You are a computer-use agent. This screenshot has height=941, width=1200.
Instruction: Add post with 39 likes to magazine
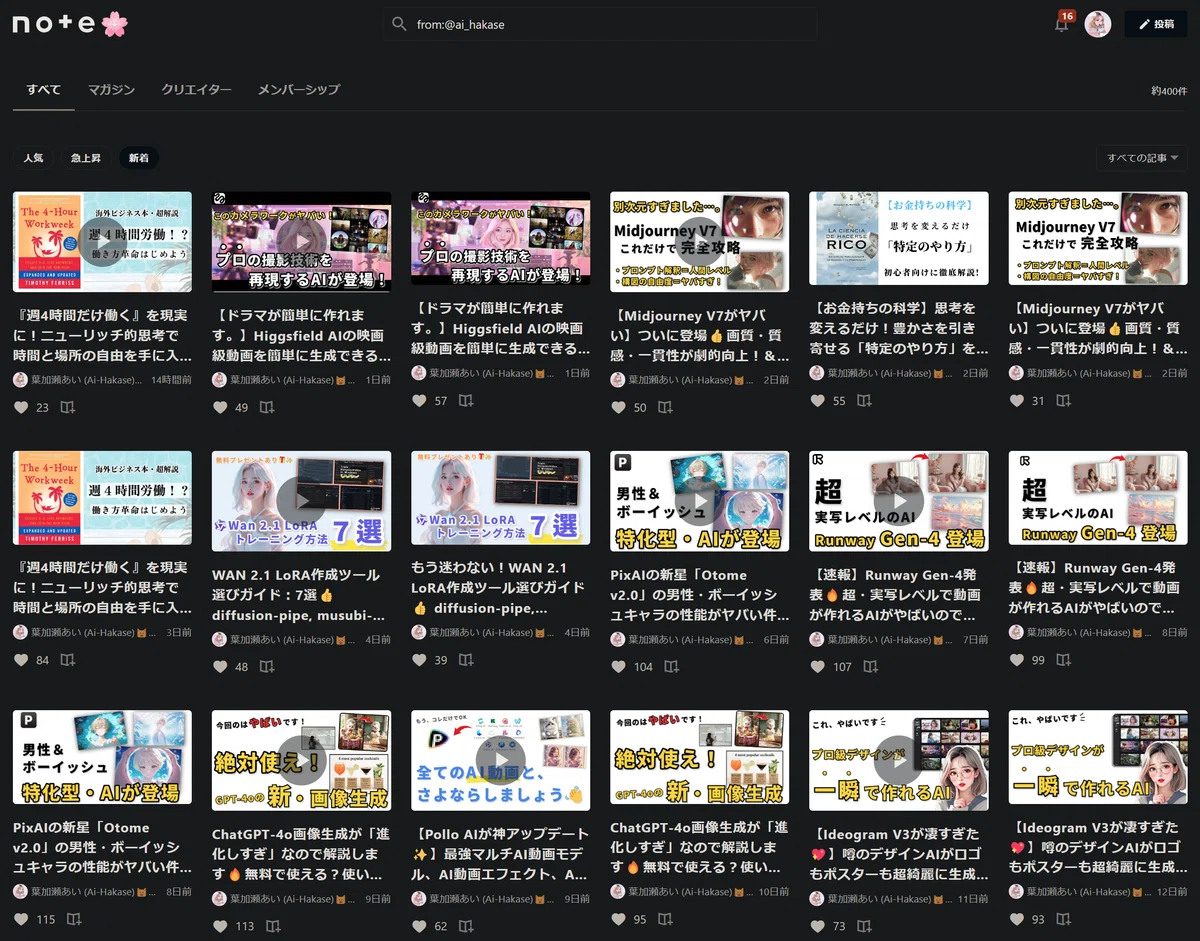tap(466, 659)
